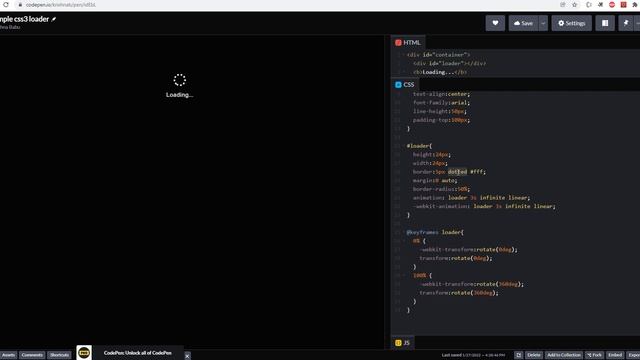This screenshot has height=360, width=640.
Task: Open the Assets panel
Action: point(9,355)
